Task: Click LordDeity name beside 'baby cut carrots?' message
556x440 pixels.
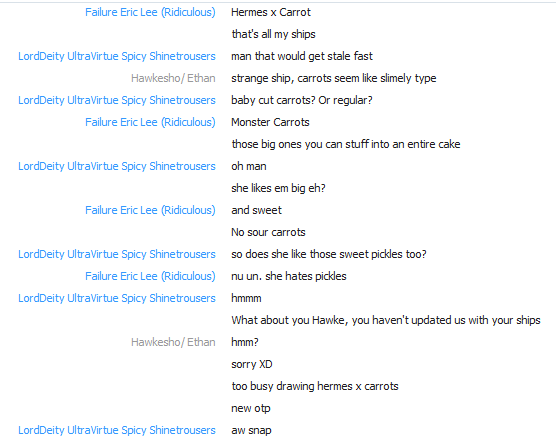Action: tap(117, 100)
